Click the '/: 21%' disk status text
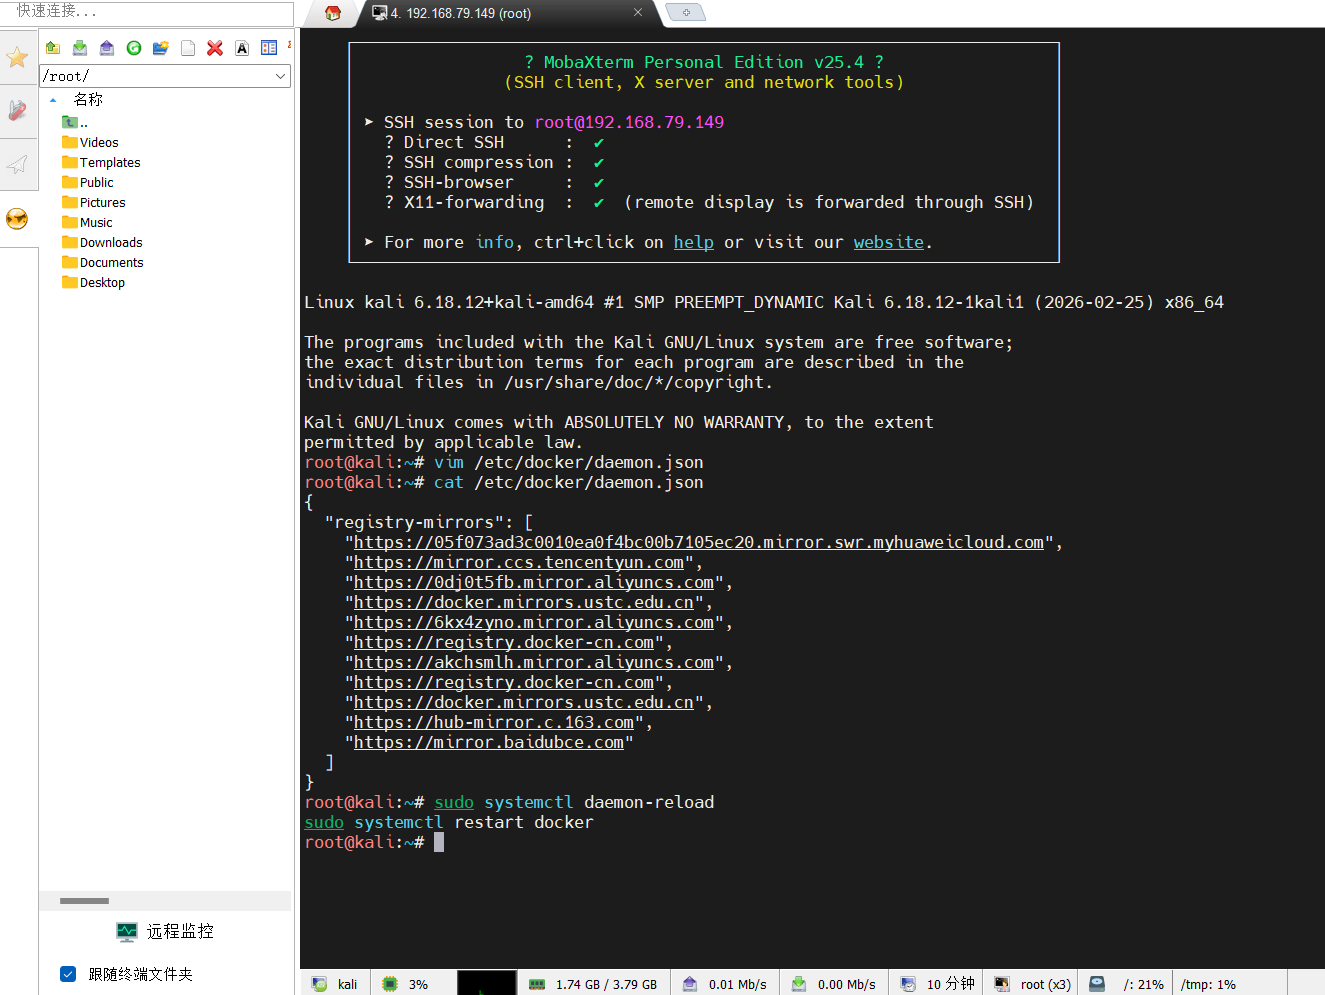The image size is (1325, 995). coord(1143,984)
